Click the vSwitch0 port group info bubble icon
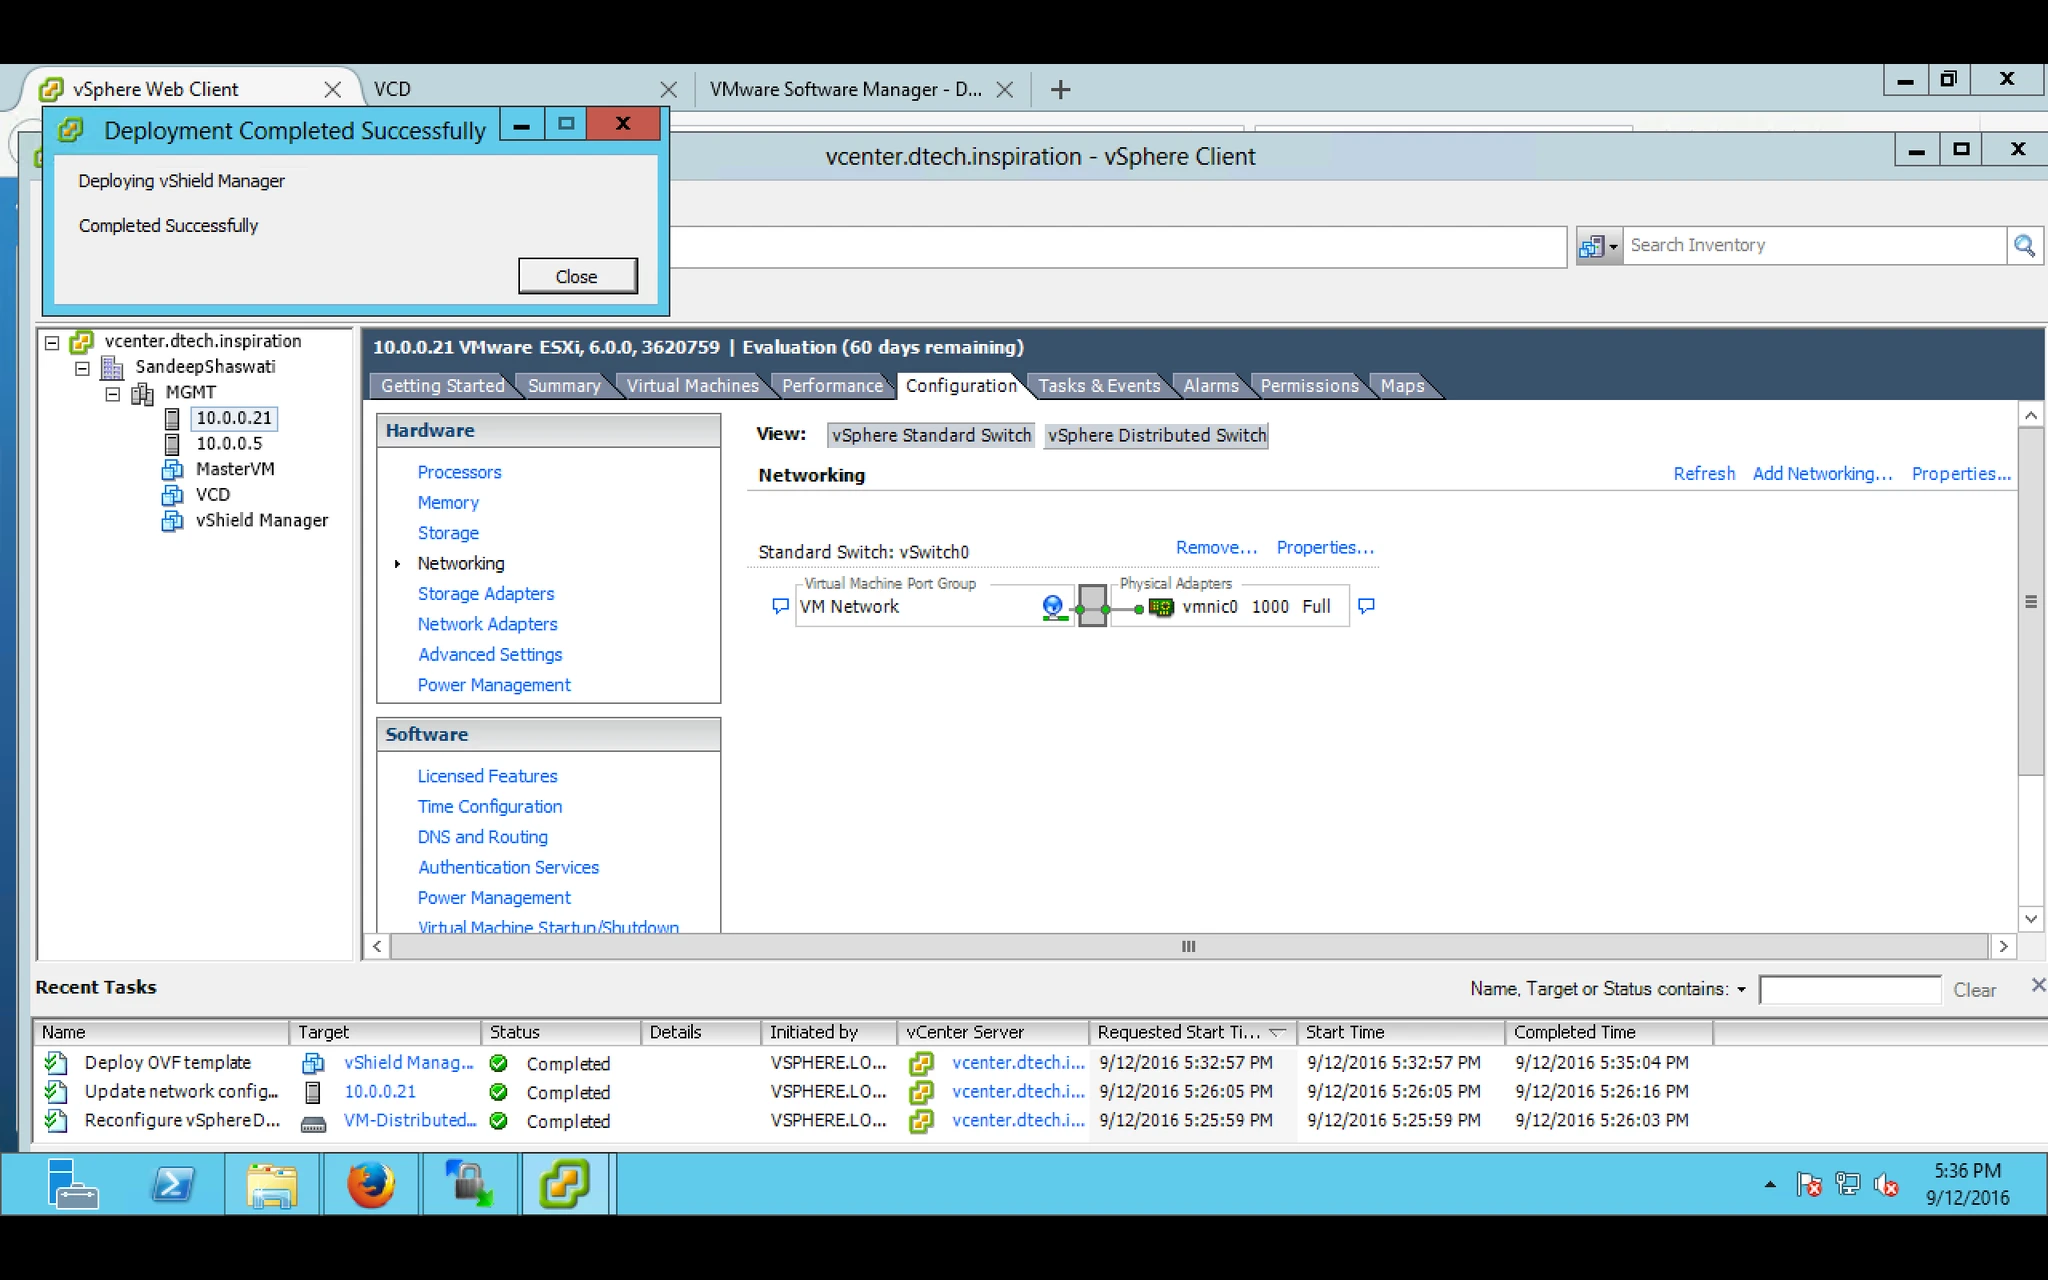This screenshot has height=1280, width=2048. [x=780, y=606]
